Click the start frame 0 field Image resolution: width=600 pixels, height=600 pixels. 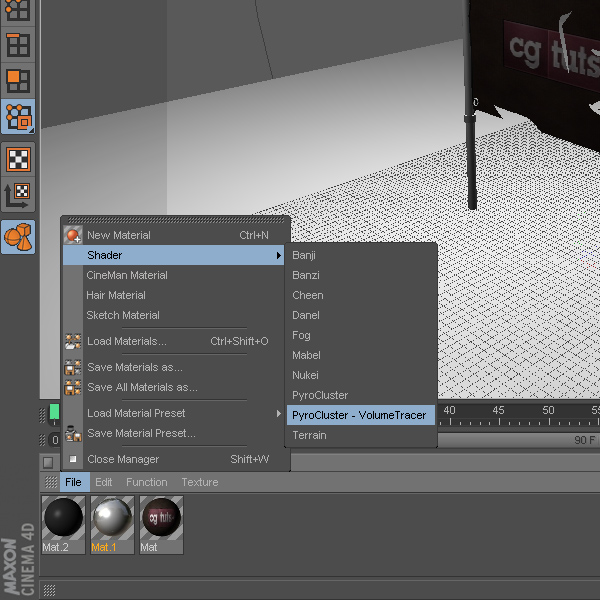tap(55, 440)
